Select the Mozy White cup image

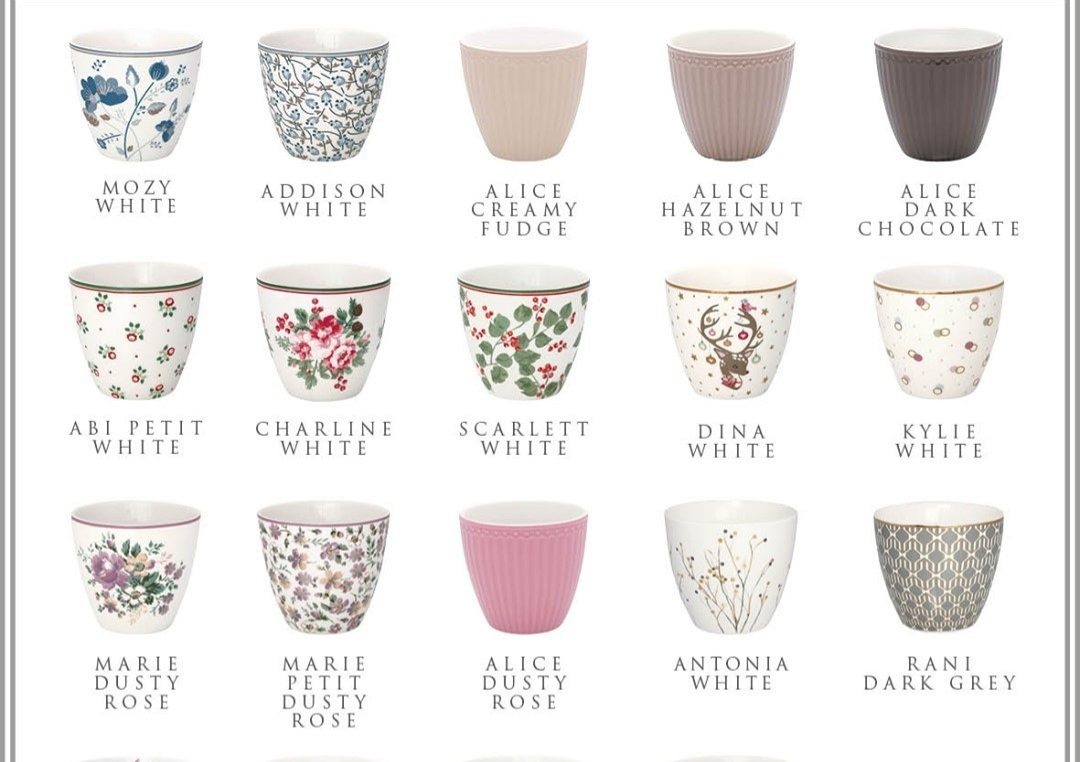point(136,95)
